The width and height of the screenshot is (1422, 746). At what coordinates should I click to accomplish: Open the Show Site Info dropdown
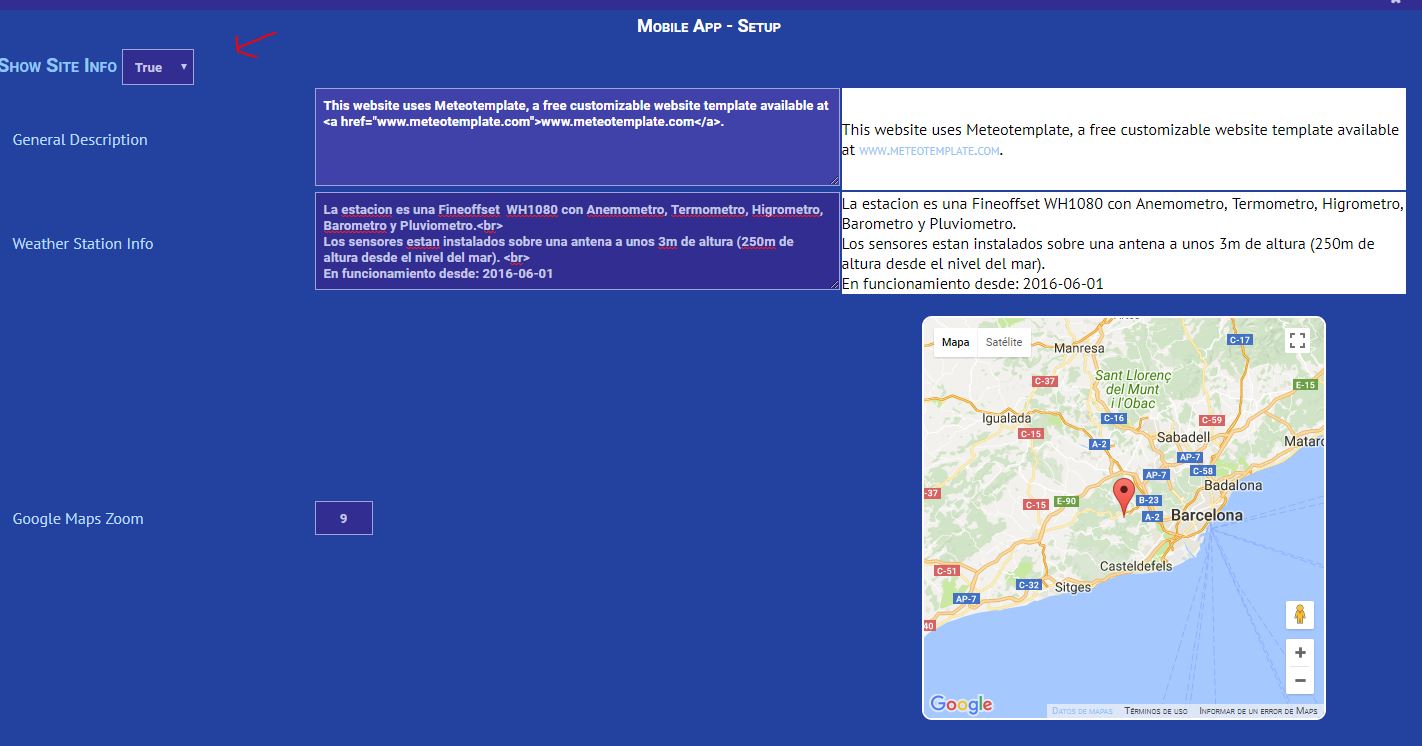tap(158, 67)
